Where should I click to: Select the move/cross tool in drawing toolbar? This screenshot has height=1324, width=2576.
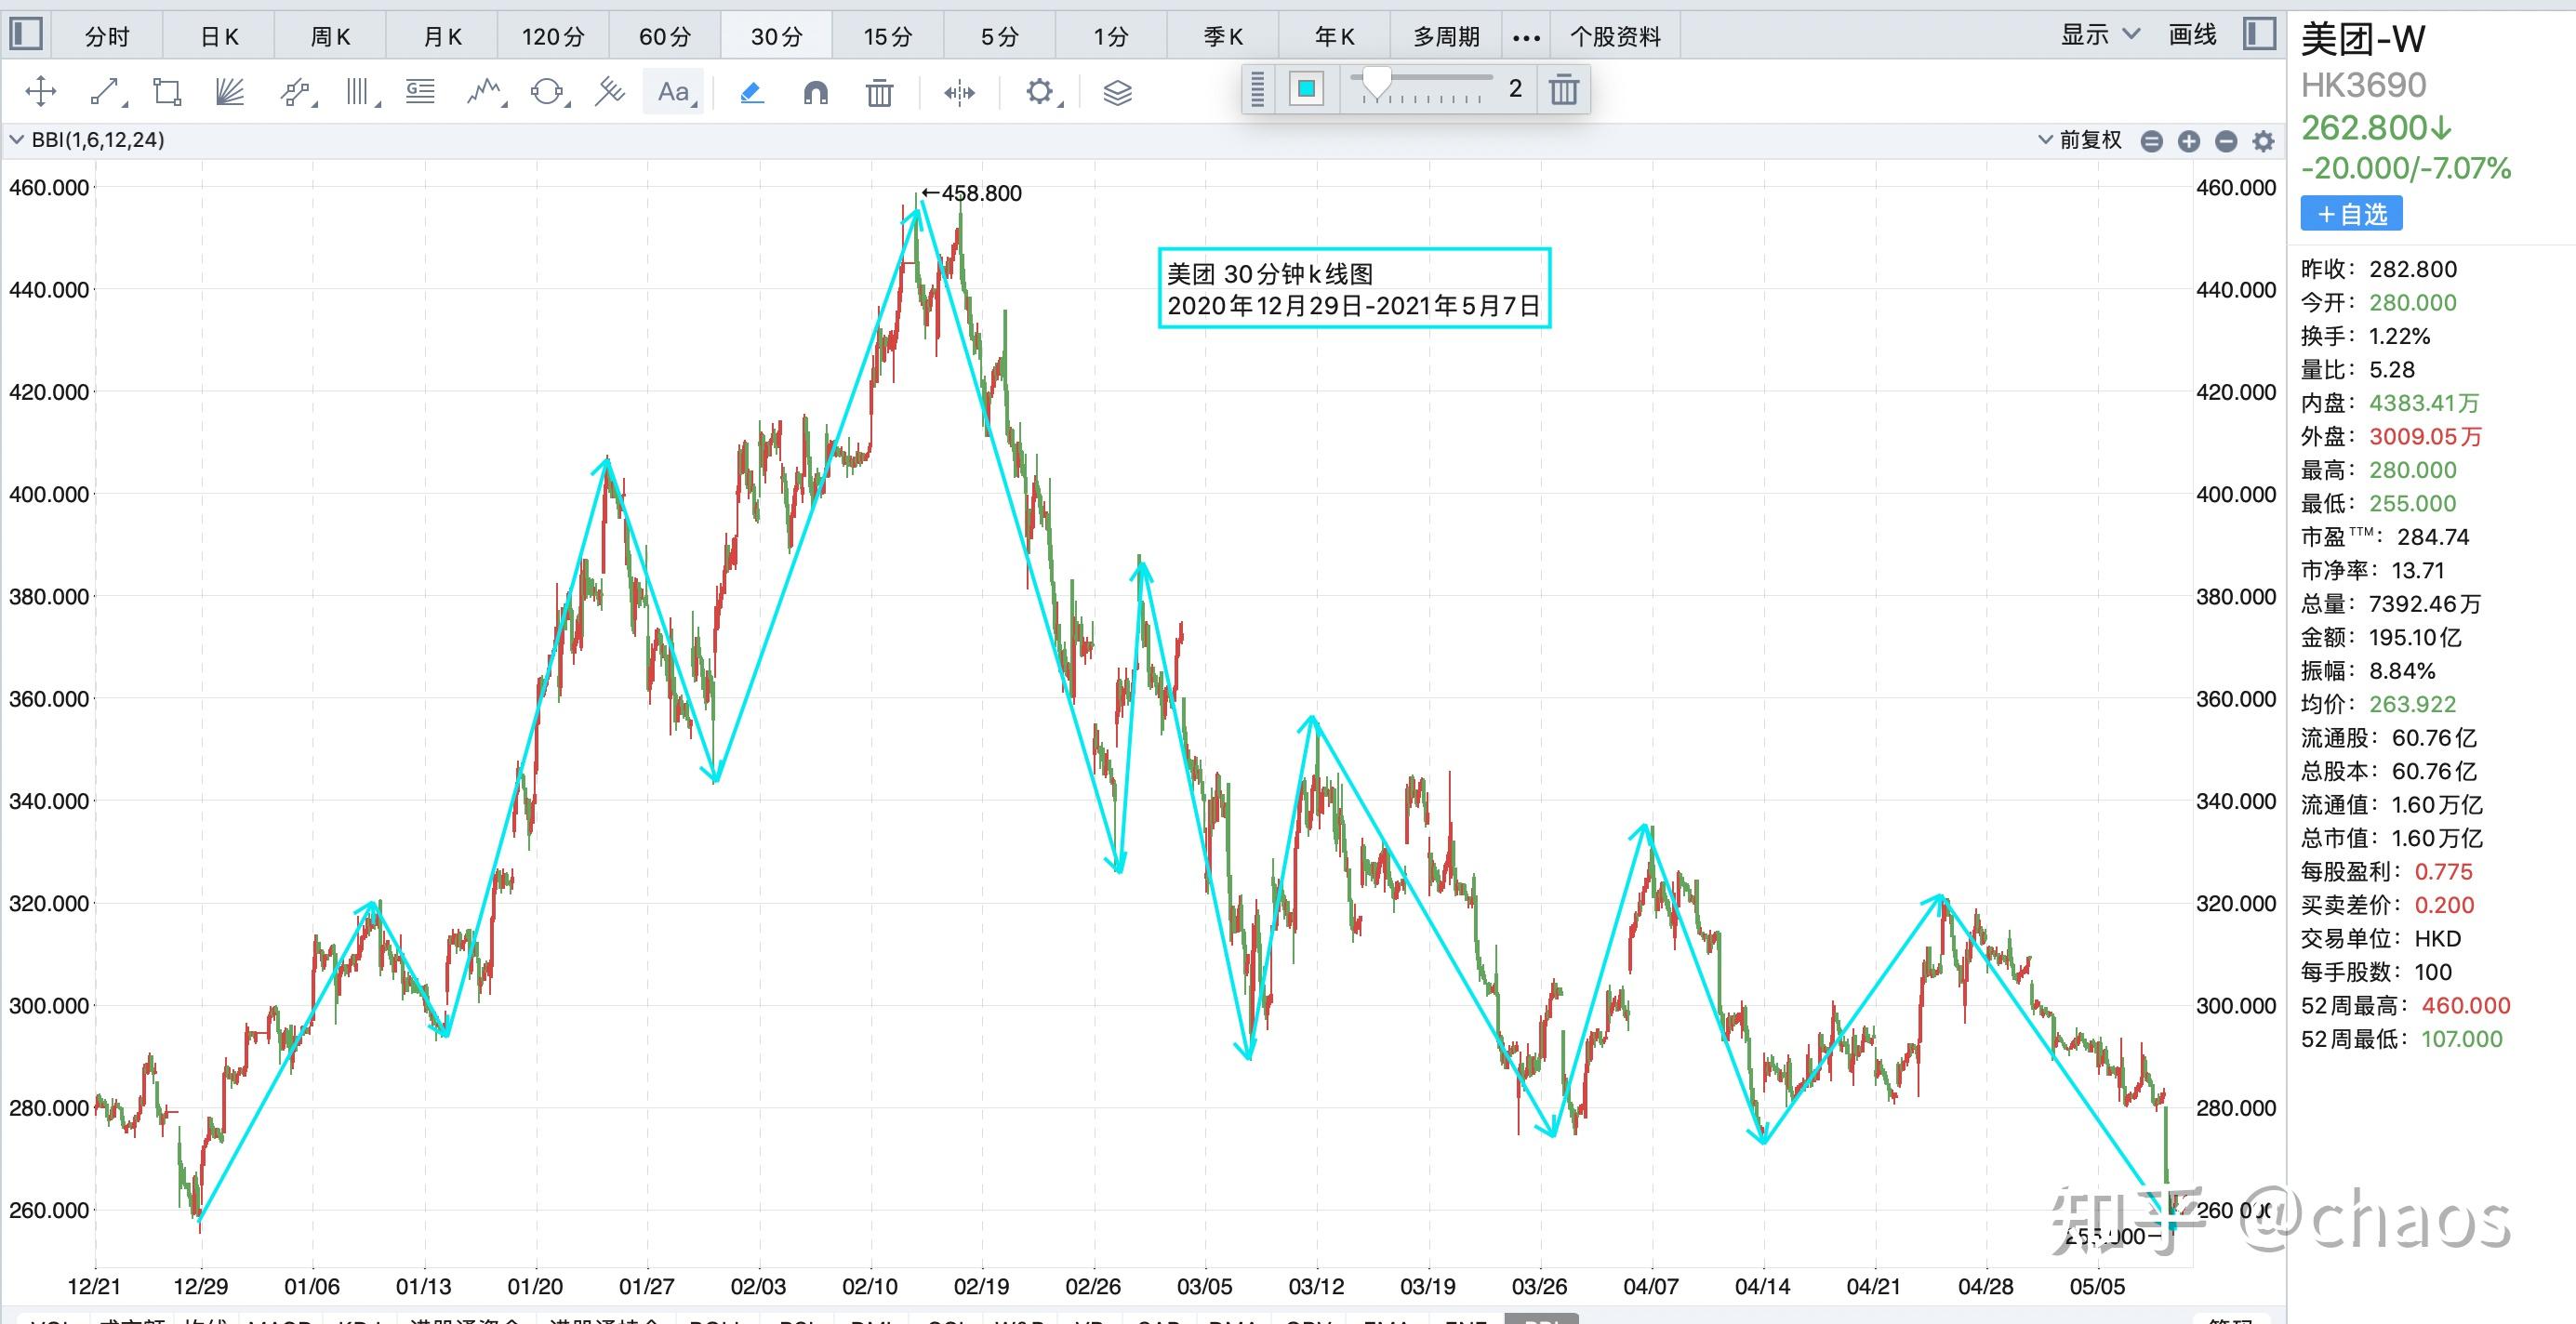coord(40,90)
